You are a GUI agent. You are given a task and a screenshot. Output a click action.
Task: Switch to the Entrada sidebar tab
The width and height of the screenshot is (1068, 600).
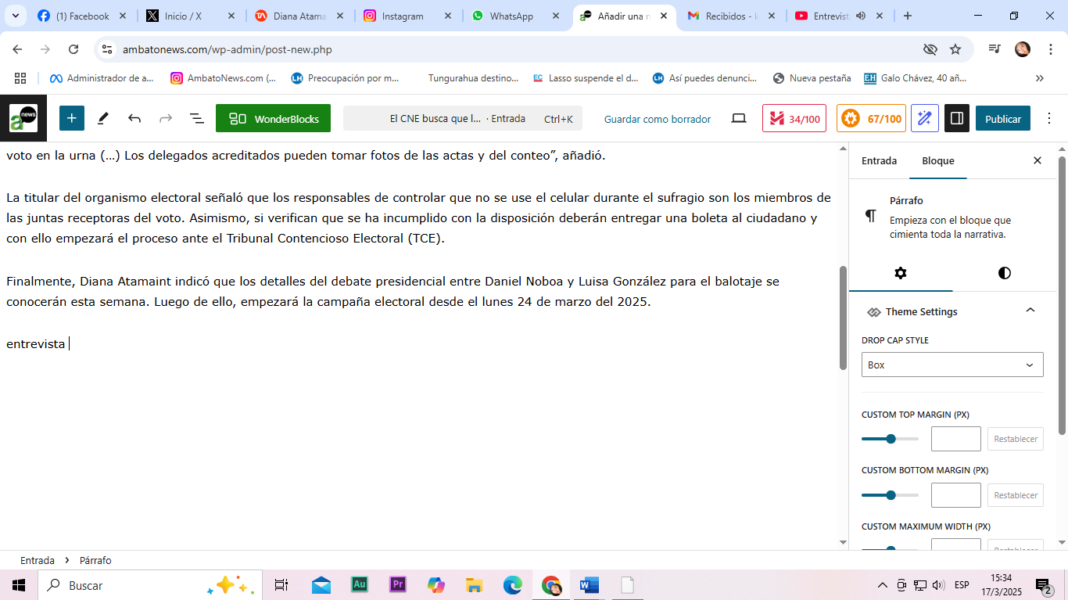[x=879, y=160]
